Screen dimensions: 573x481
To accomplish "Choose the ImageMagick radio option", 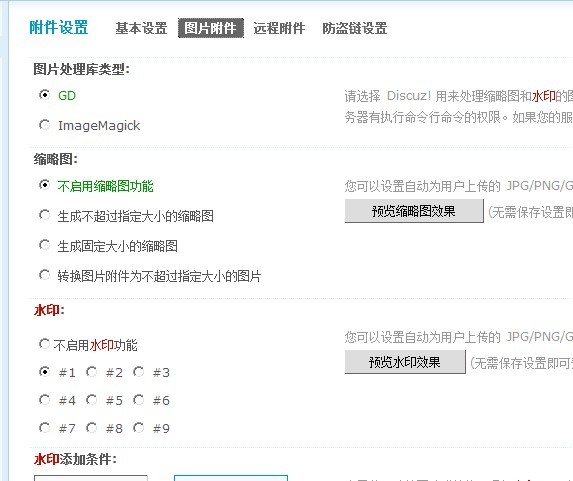I will pyautogui.click(x=44, y=125).
